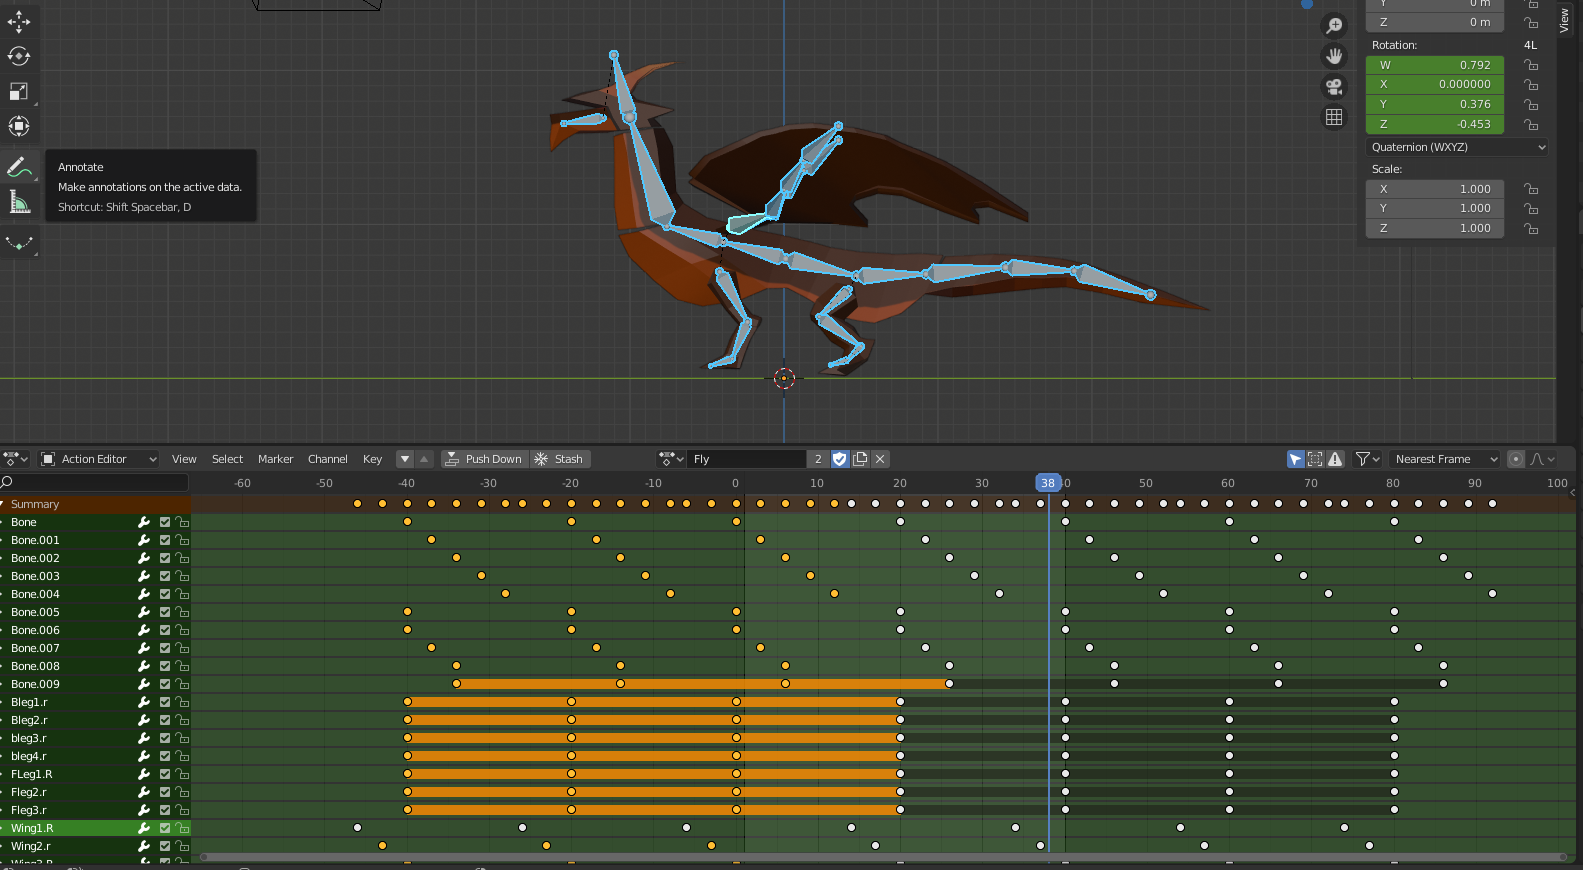Unlink the Fly action with the X icon
Screen dimensions: 1583x870
point(880,459)
